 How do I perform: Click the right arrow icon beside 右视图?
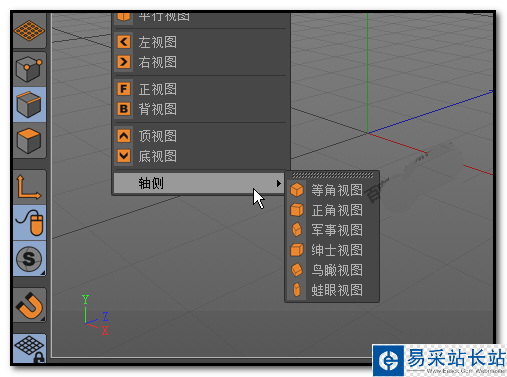click(124, 62)
